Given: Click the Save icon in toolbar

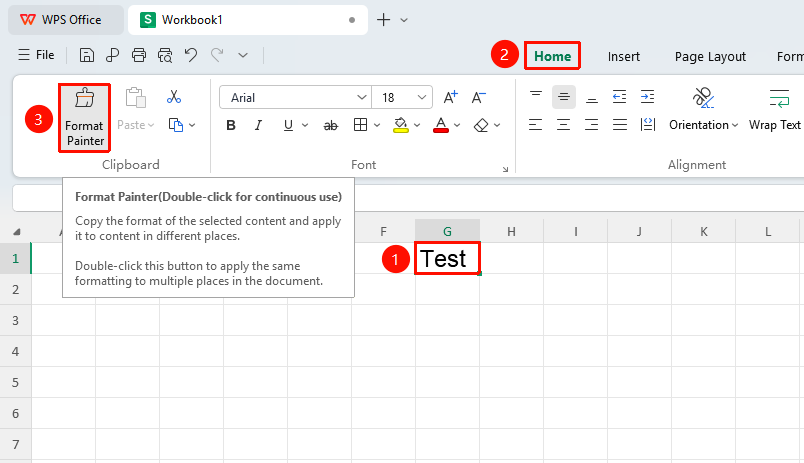Looking at the screenshot, I should pyautogui.click(x=87, y=55).
